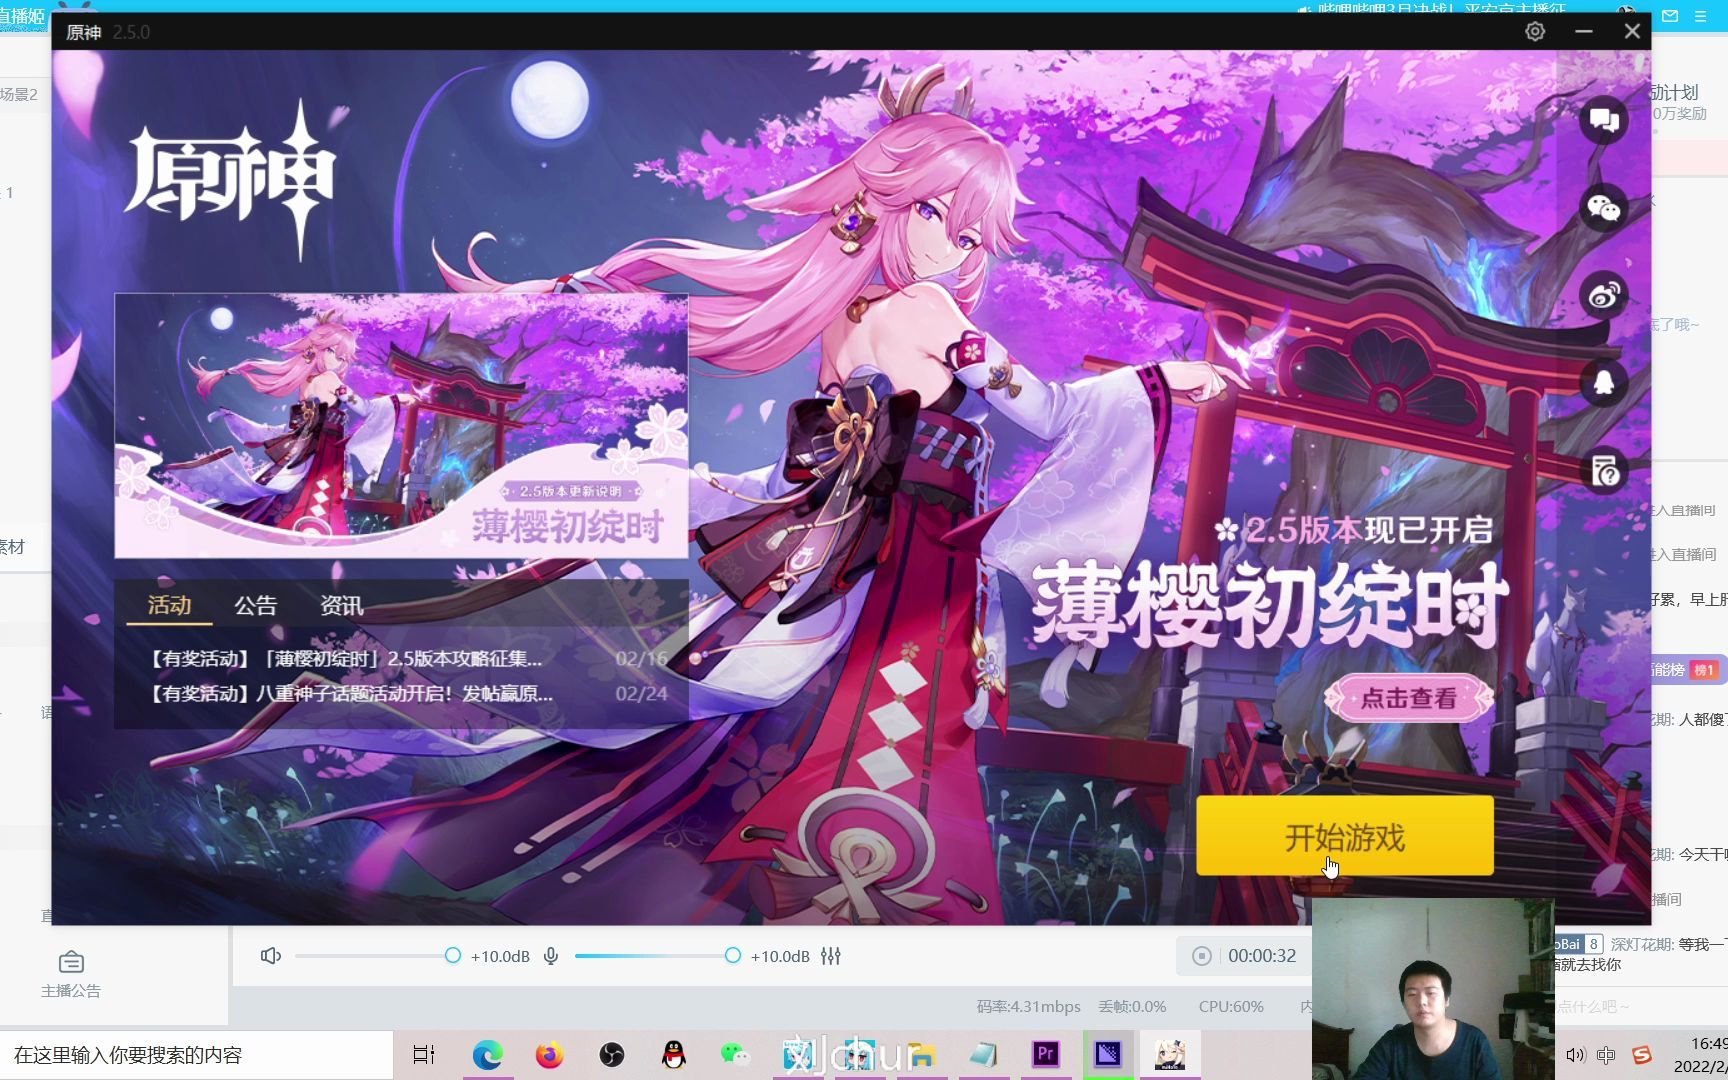Switch to the 资讯 tab
The width and height of the screenshot is (1728, 1080).
pyautogui.click(x=341, y=605)
